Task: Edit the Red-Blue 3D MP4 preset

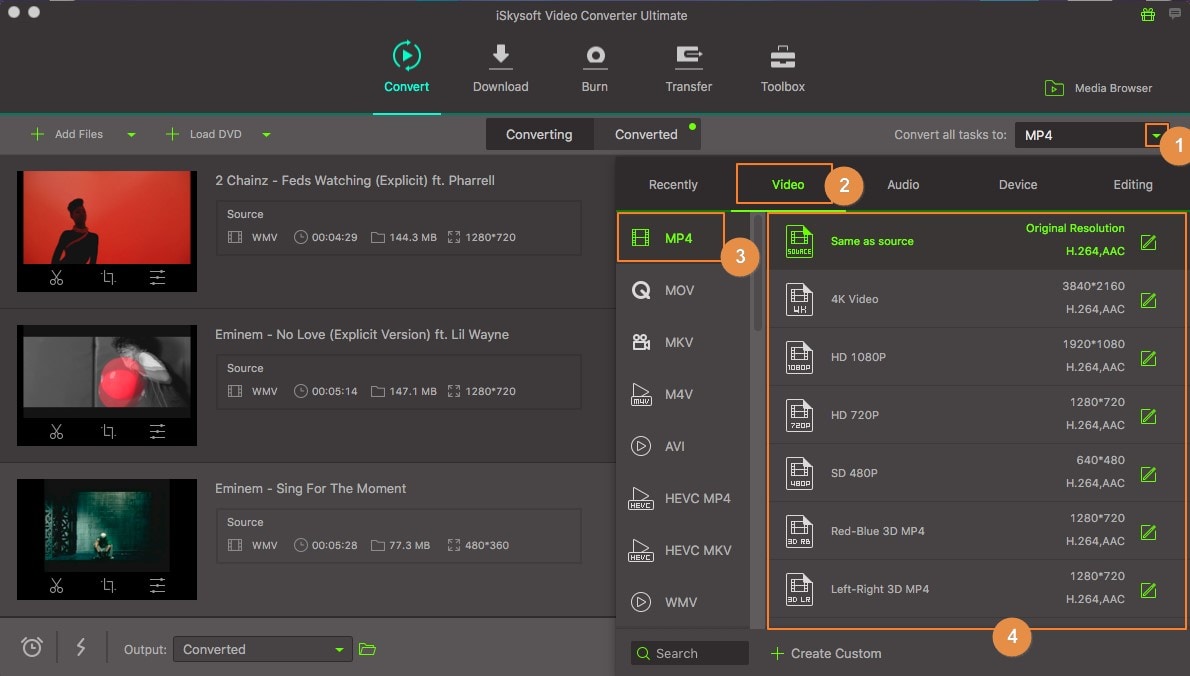Action: point(1148,533)
